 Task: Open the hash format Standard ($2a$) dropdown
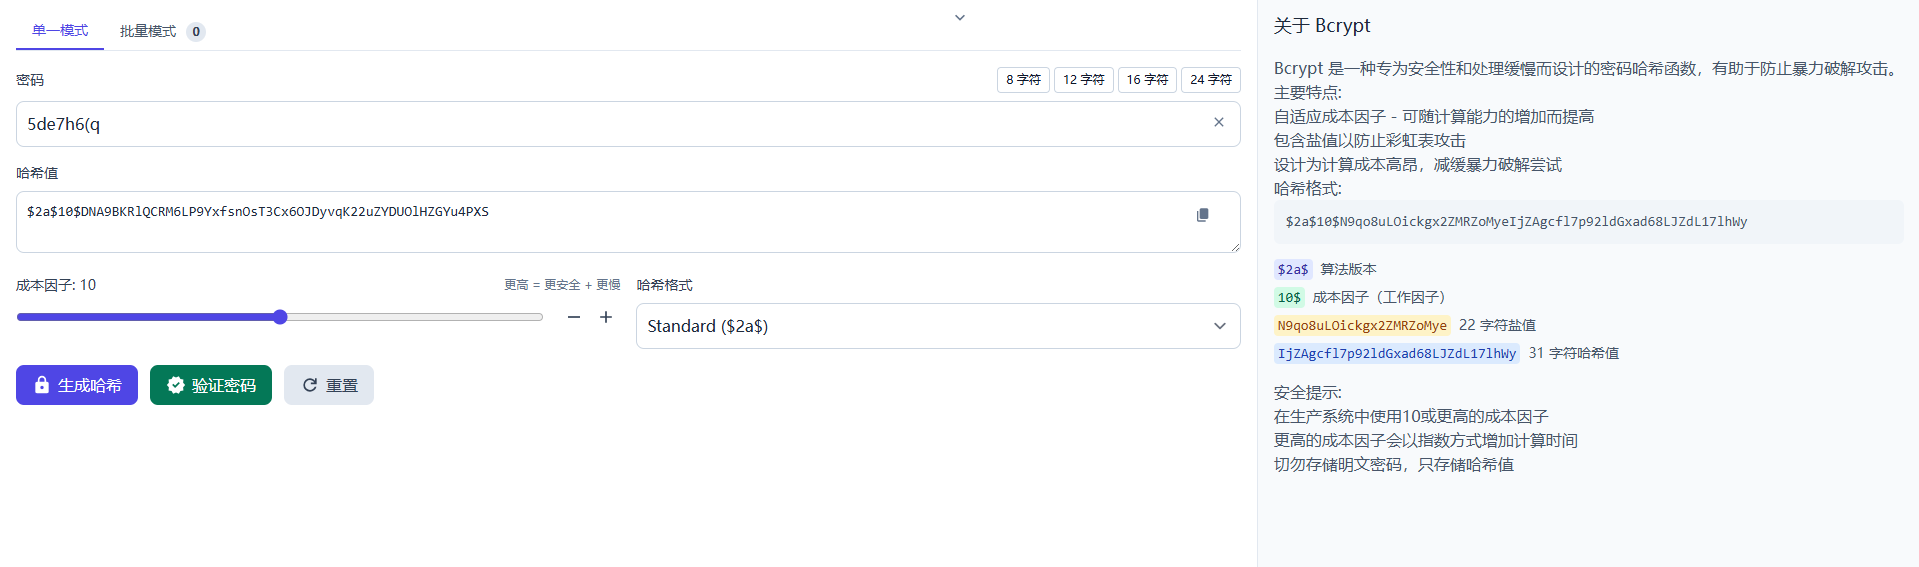tap(938, 326)
